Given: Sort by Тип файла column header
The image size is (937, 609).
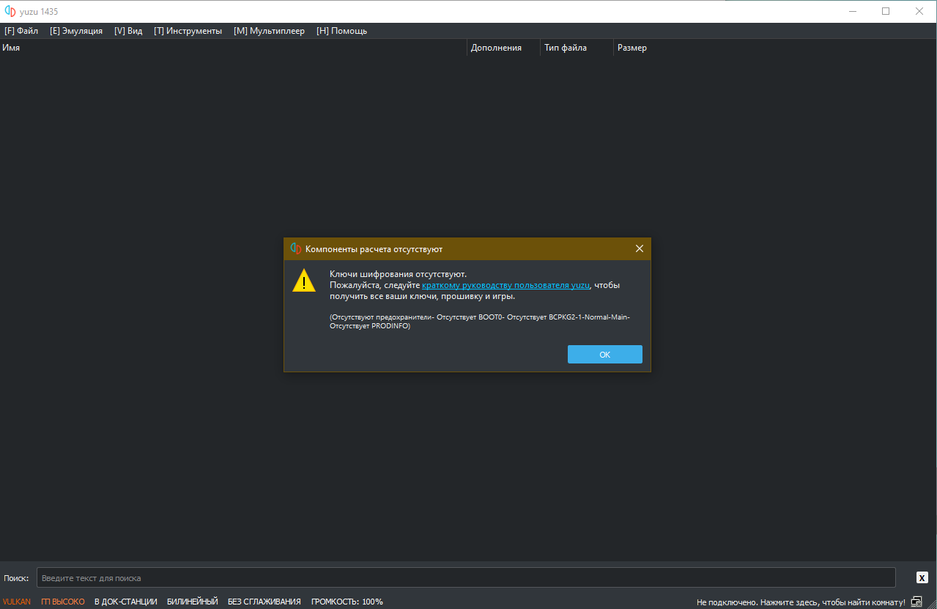Looking at the screenshot, I should click(577, 48).
